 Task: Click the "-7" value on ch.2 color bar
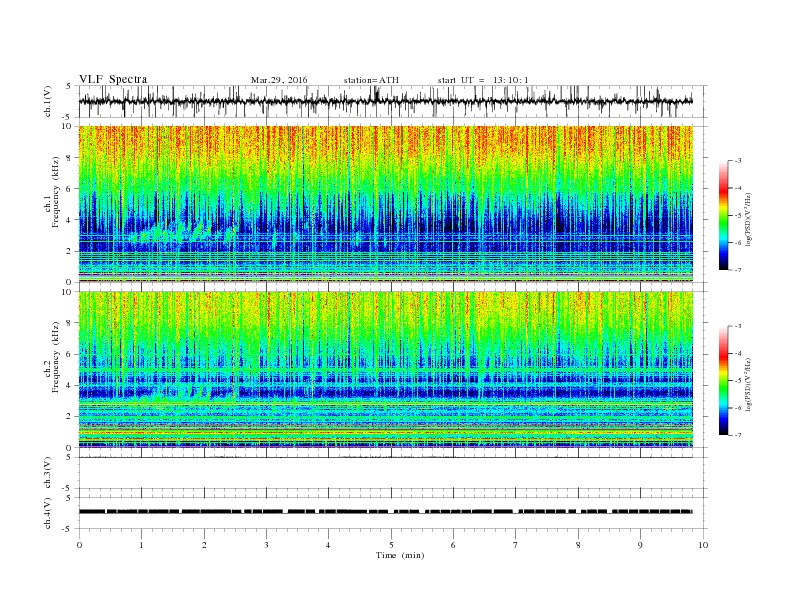pyautogui.click(x=738, y=435)
